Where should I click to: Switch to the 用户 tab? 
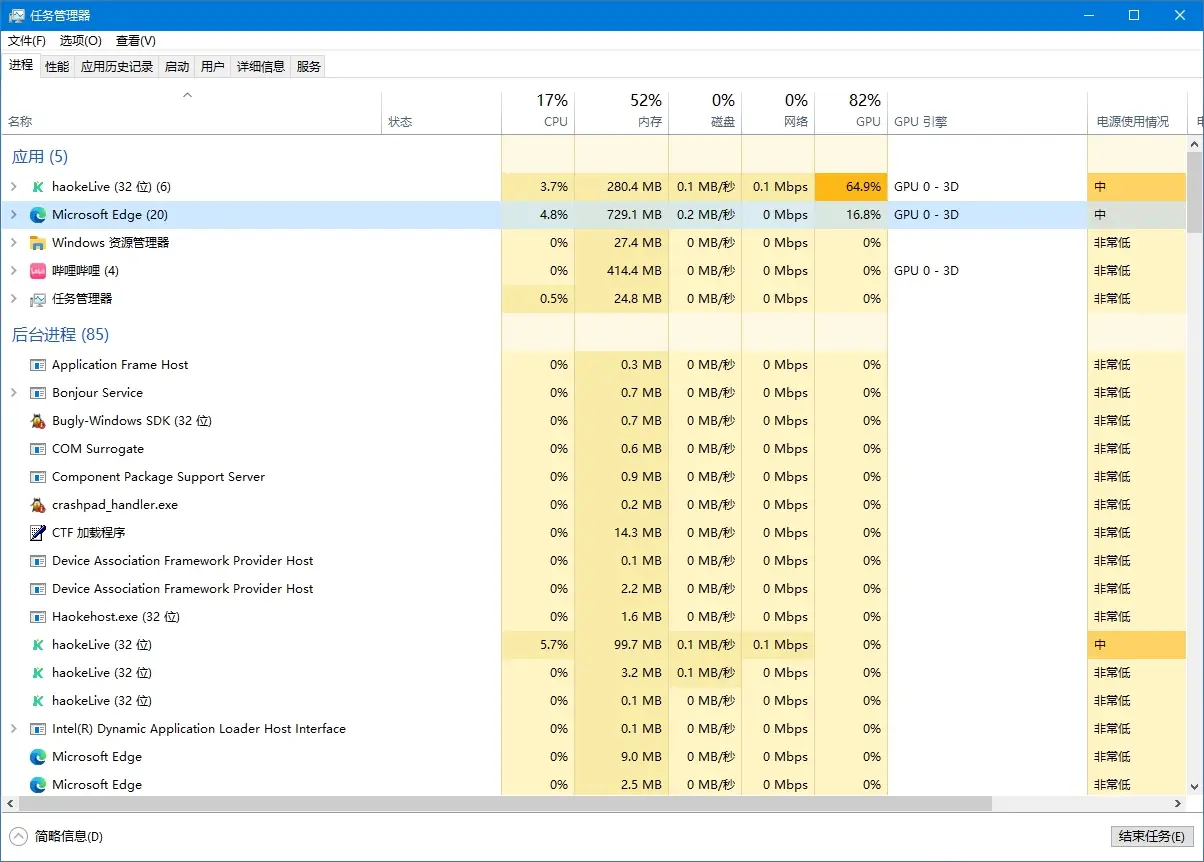(213, 67)
